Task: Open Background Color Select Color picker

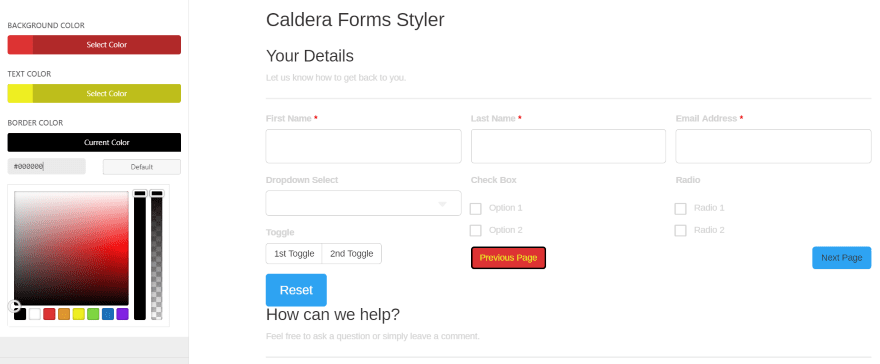Action: [94, 45]
